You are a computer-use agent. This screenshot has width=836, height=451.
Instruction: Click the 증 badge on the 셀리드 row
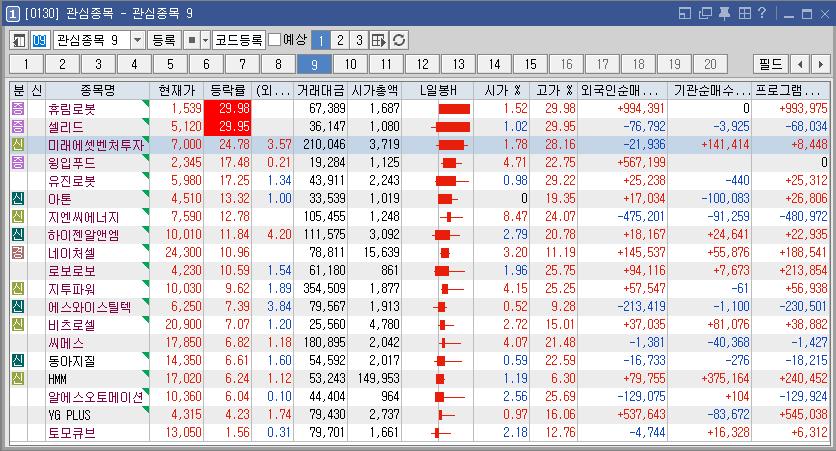18,127
